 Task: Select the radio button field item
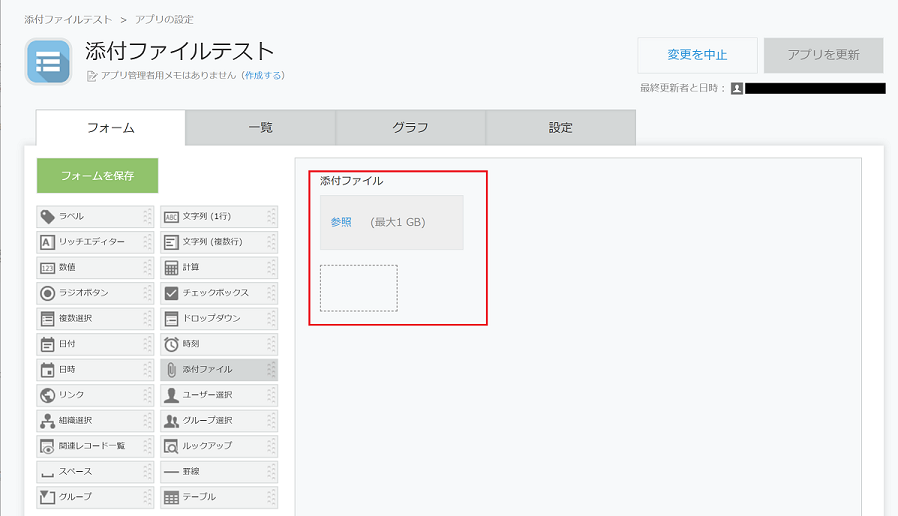[94, 293]
